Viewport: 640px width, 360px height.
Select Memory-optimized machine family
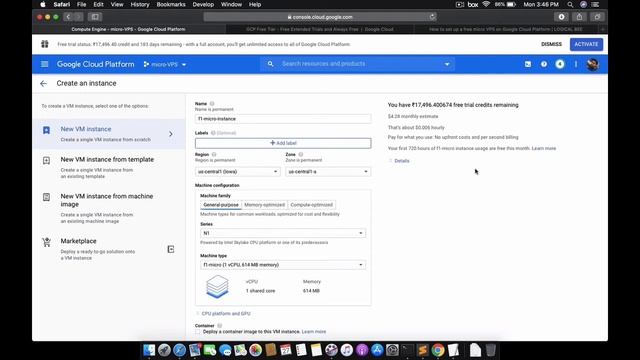264,205
